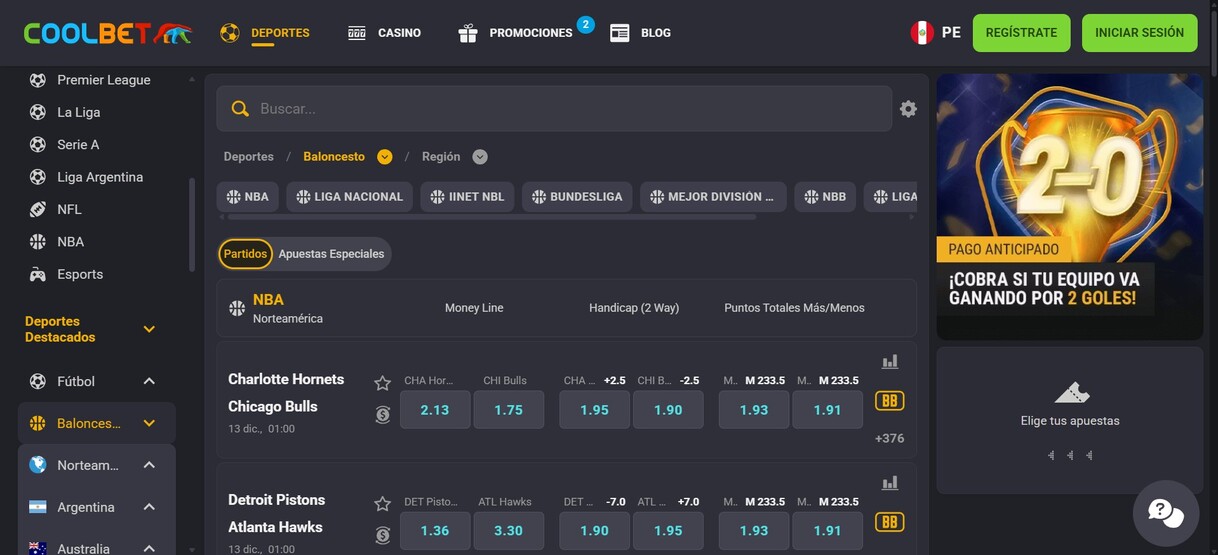
Task: Favorite the Hornets vs Bulls match star
Action: pyautogui.click(x=382, y=383)
